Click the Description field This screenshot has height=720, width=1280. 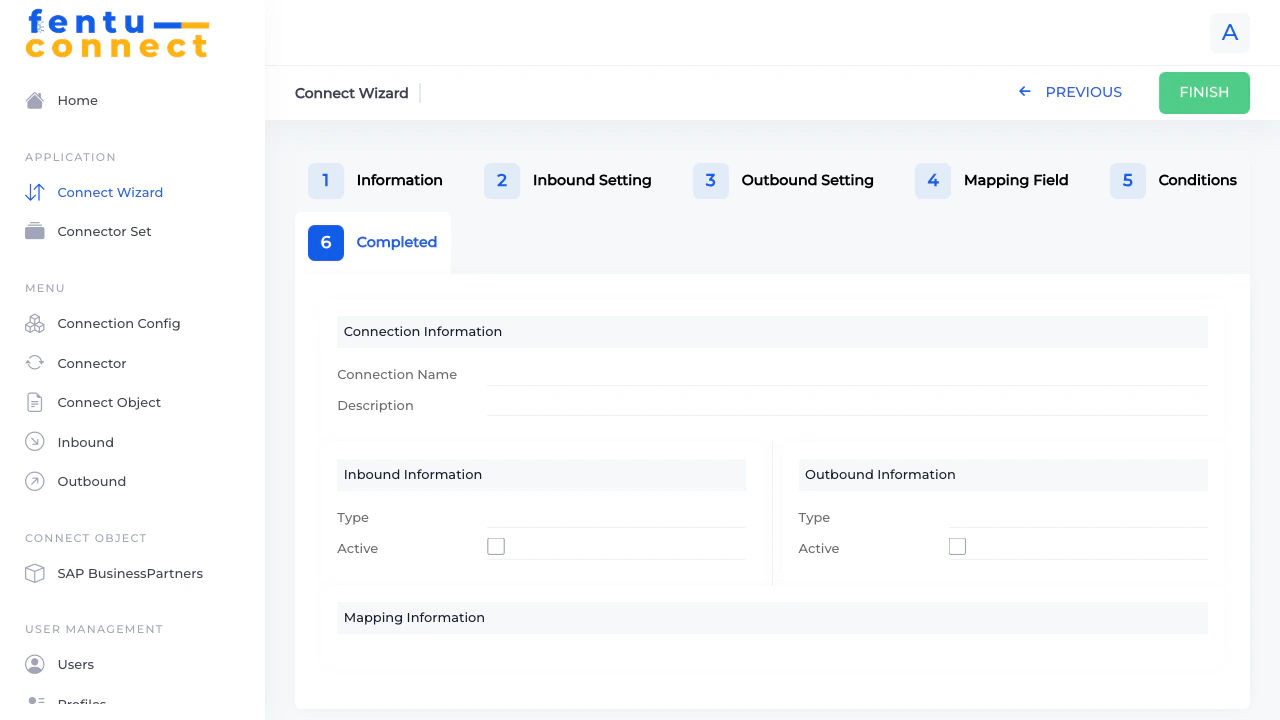pyautogui.click(x=848, y=405)
